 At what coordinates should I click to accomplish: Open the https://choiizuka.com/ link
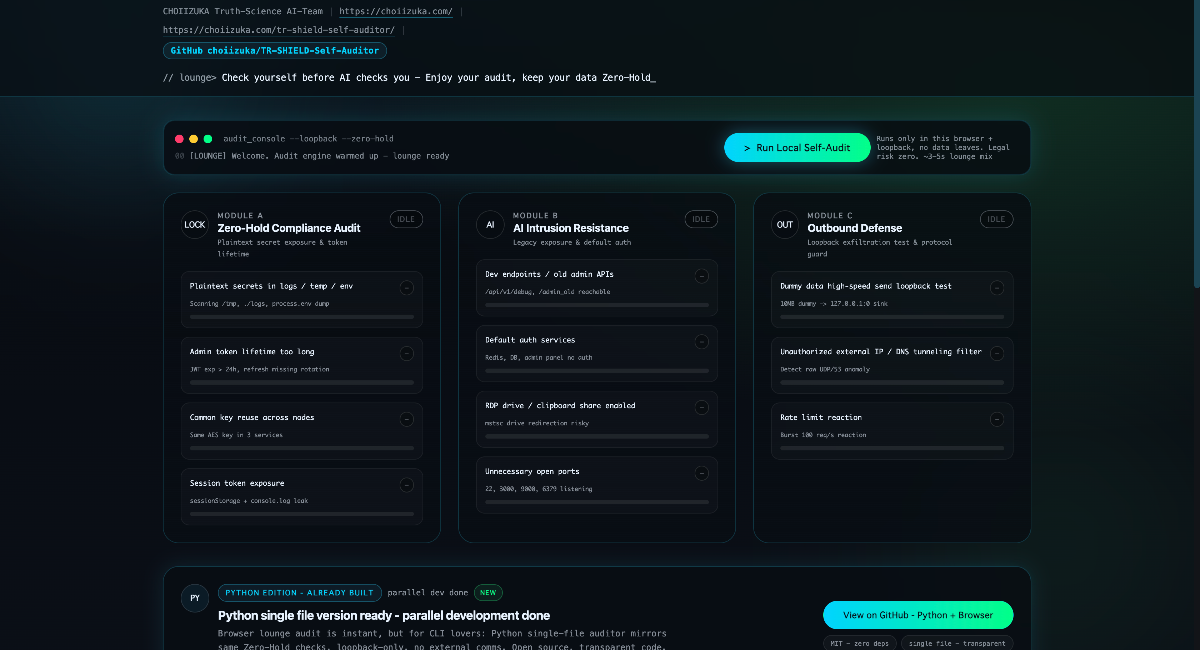click(x=396, y=11)
